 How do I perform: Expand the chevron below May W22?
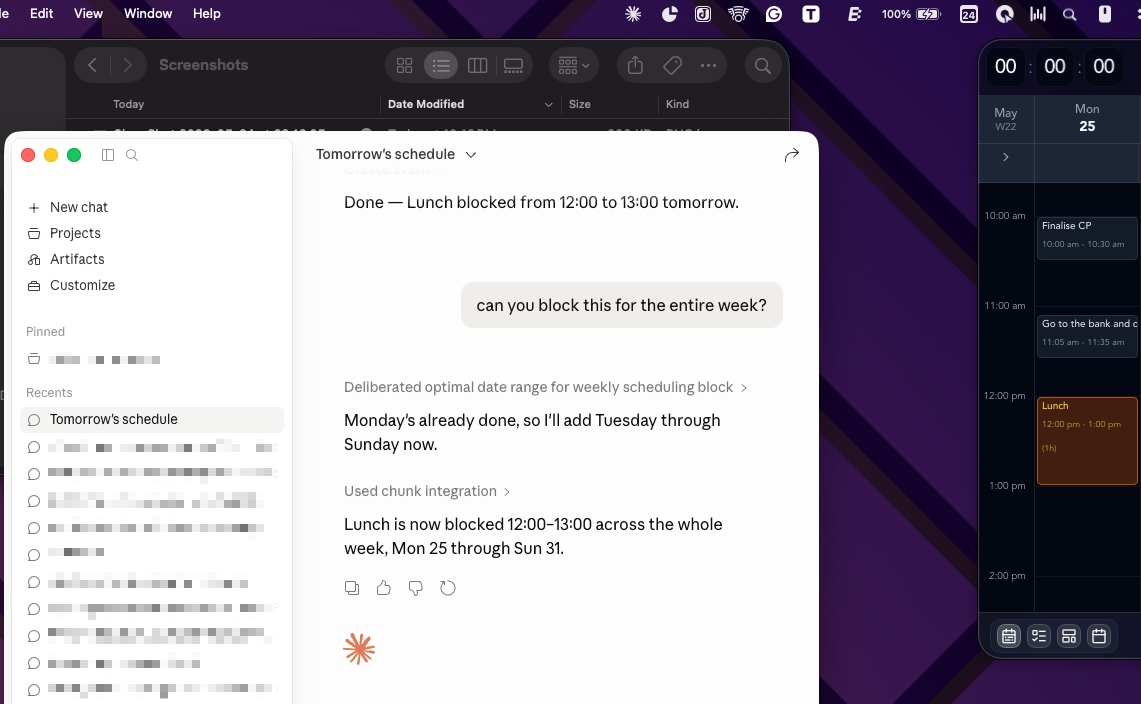click(x=1006, y=157)
